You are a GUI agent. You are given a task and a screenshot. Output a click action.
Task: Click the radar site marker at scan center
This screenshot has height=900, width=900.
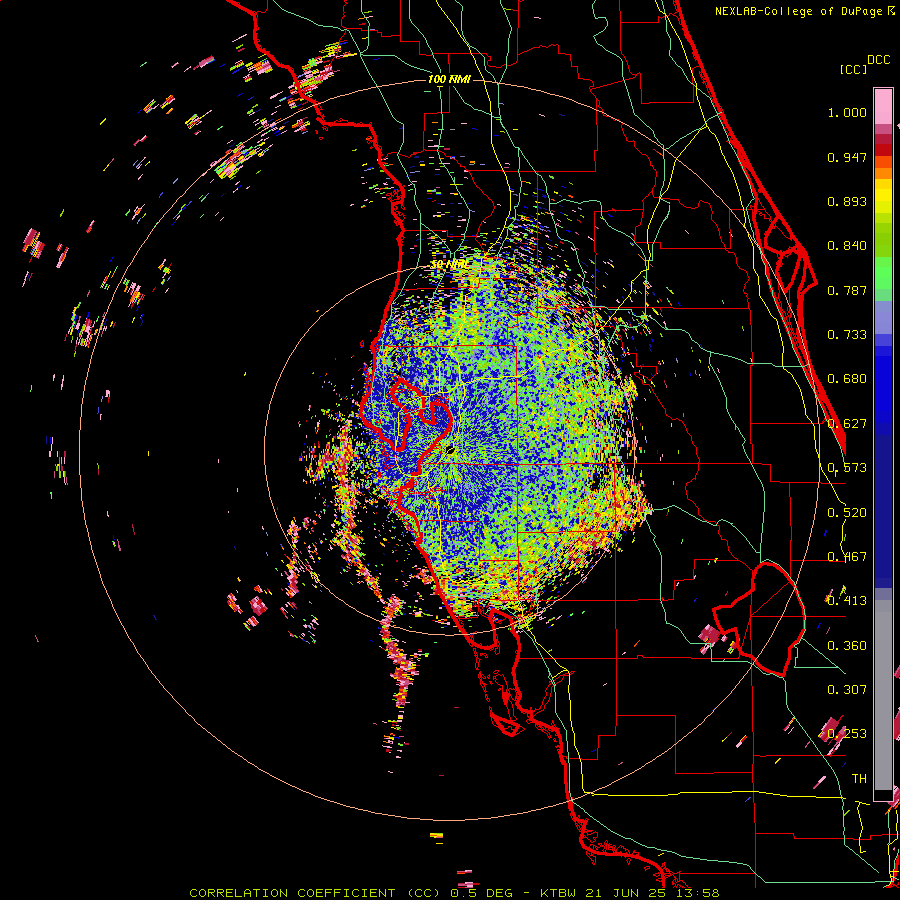pos(450,449)
